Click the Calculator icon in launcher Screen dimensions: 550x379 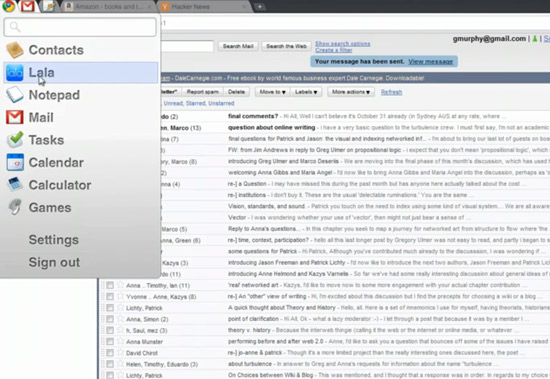[15, 185]
